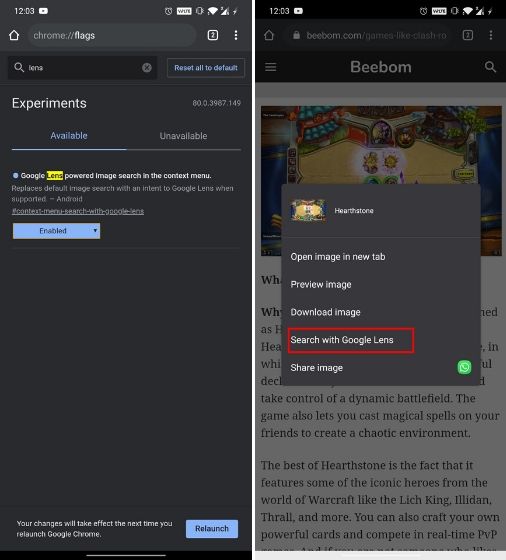Clear the 'lens' search text
The height and width of the screenshot is (560, 506).
[x=147, y=68]
